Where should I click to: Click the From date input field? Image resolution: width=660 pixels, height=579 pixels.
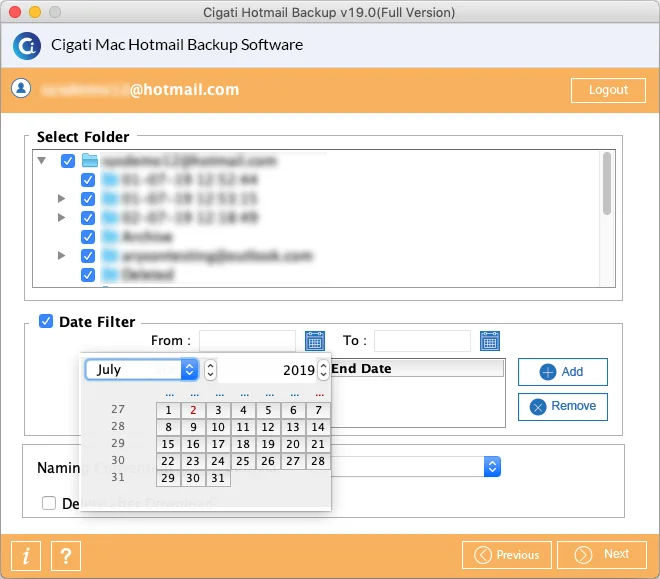(x=248, y=341)
